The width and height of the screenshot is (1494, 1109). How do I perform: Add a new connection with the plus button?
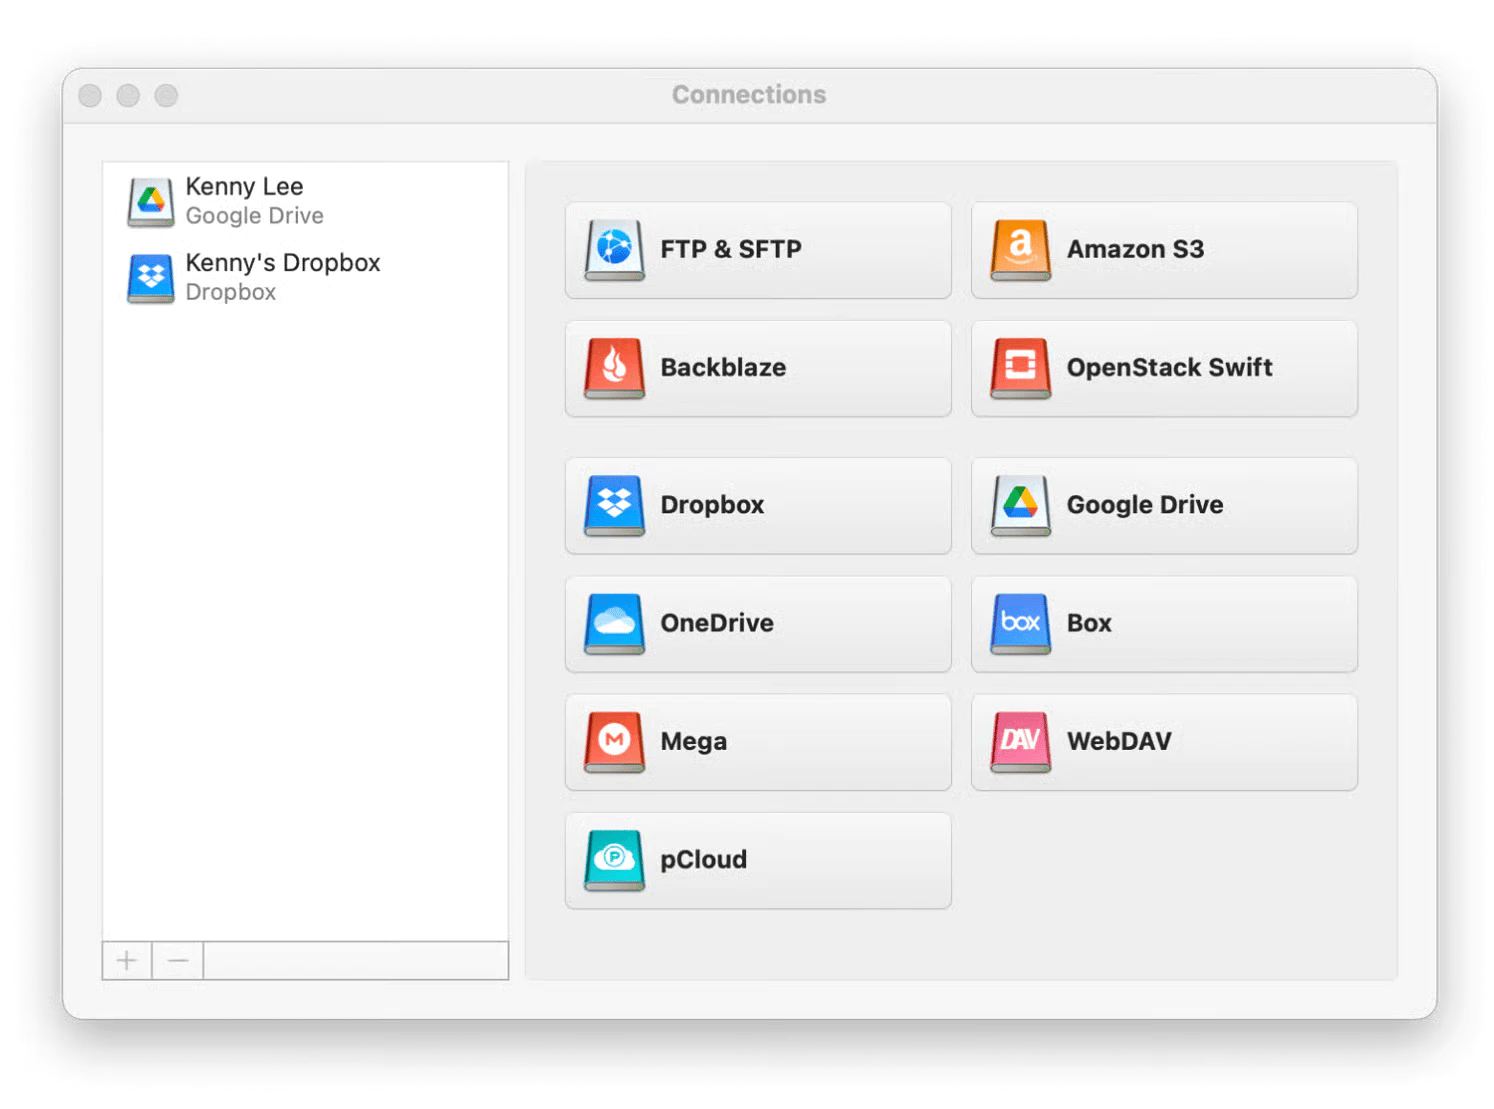tap(127, 960)
